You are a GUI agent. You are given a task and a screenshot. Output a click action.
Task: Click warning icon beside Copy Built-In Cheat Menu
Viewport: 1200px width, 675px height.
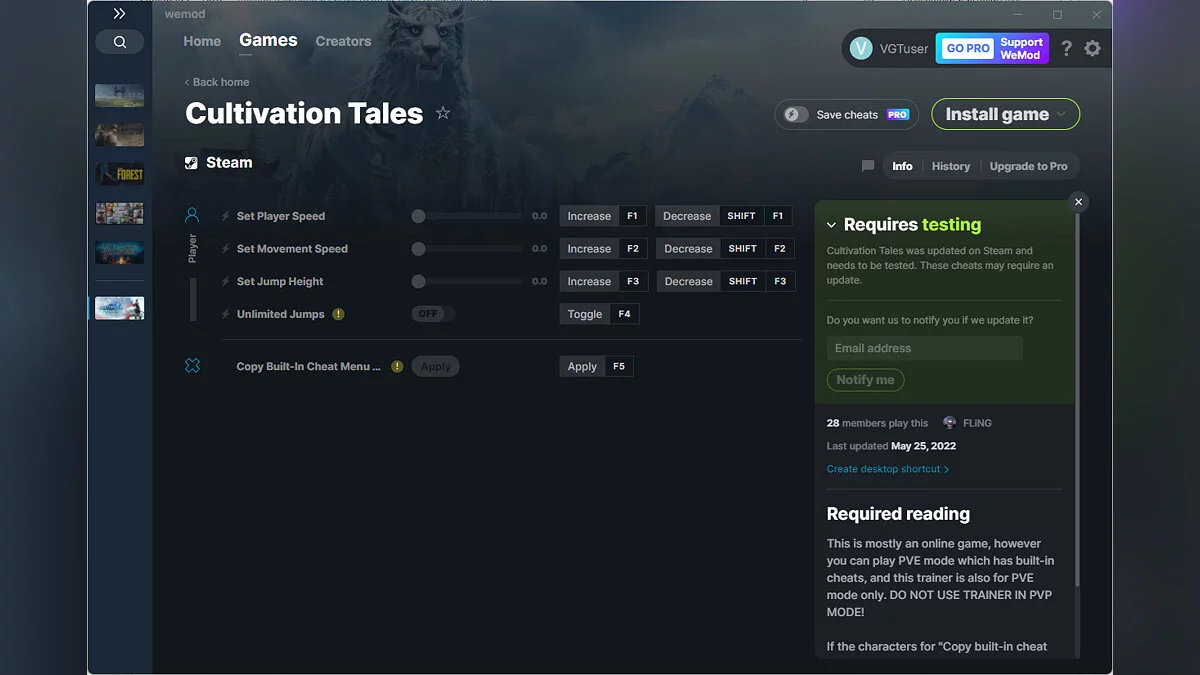(397, 367)
